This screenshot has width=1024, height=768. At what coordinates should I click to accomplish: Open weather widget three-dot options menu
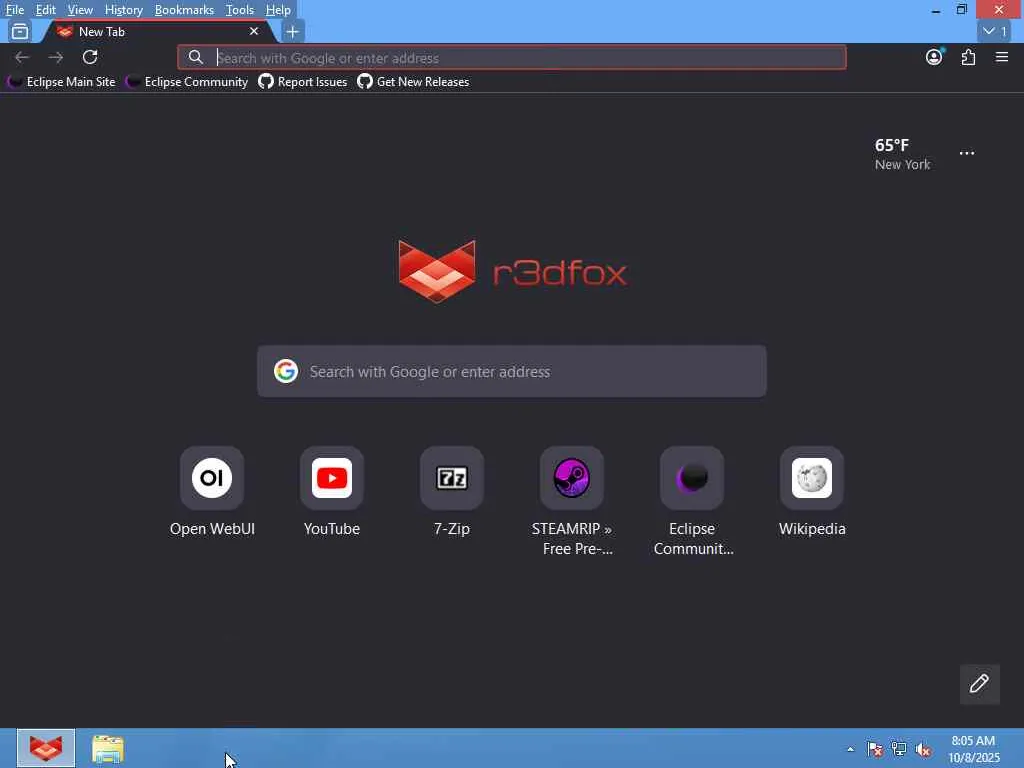(x=967, y=153)
